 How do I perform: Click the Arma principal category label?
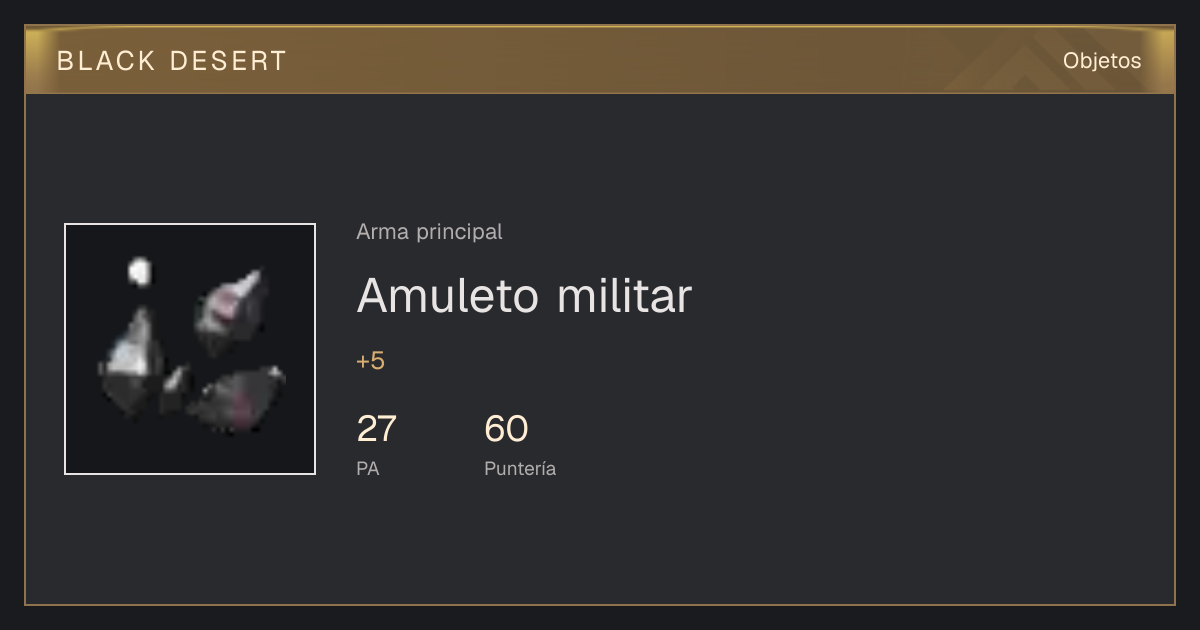[429, 232]
